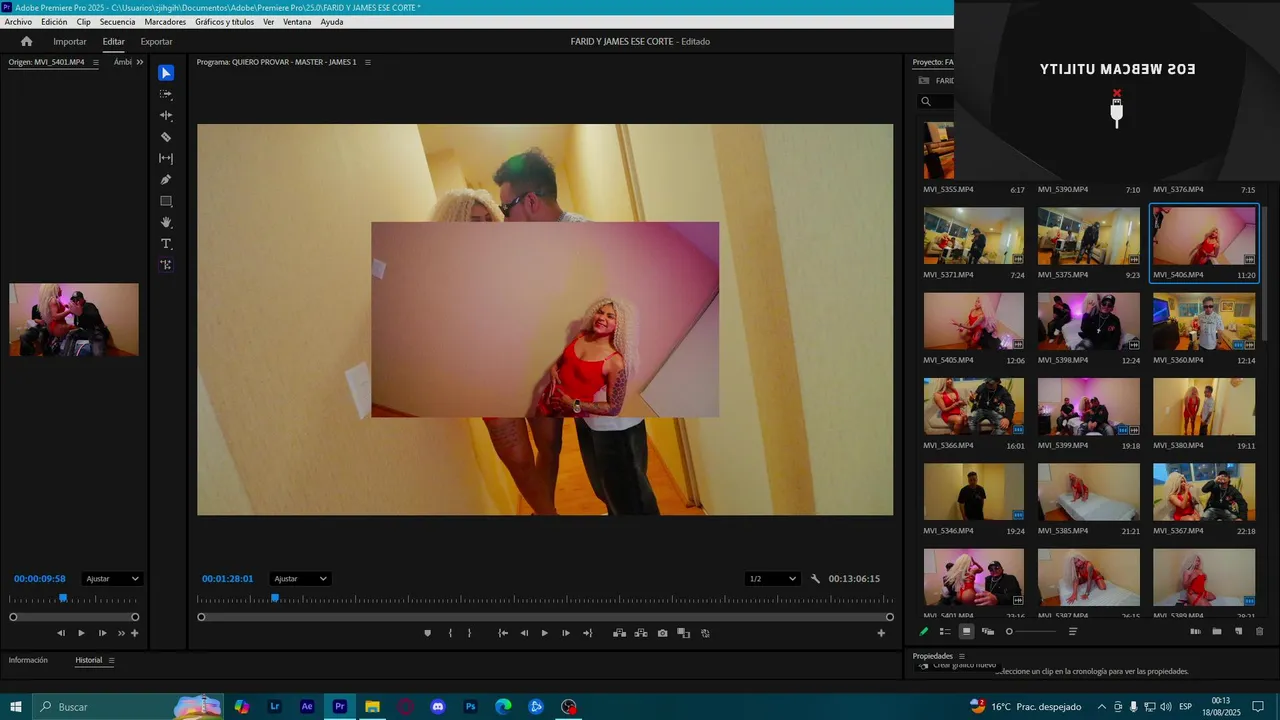Image resolution: width=1280 pixels, height=720 pixels.
Task: Create new bin in Project panel
Action: click(1217, 632)
